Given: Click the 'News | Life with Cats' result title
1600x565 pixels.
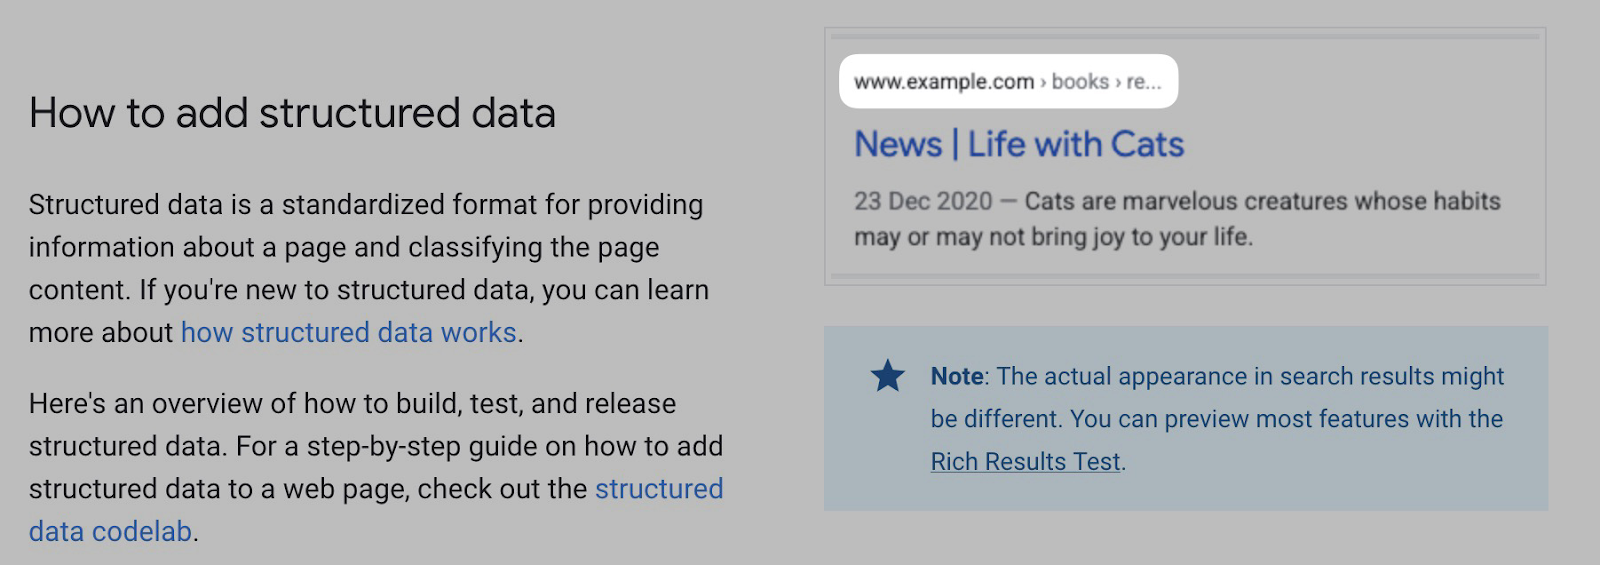Looking at the screenshot, I should point(1018,144).
